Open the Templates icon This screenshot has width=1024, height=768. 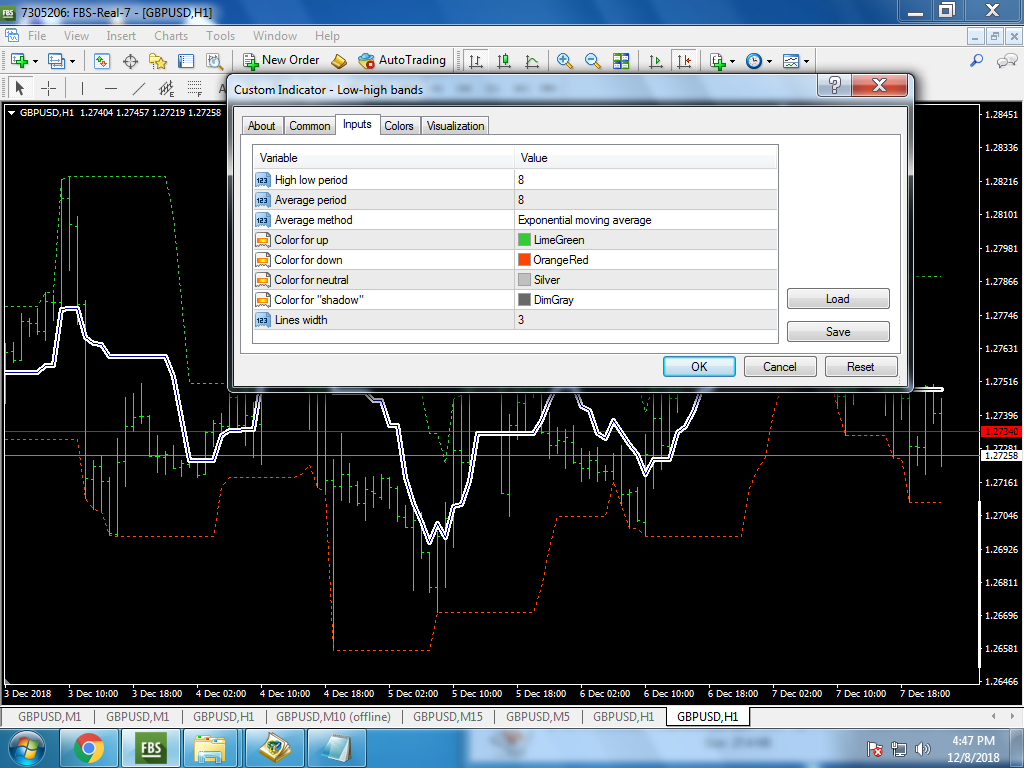[x=791, y=61]
